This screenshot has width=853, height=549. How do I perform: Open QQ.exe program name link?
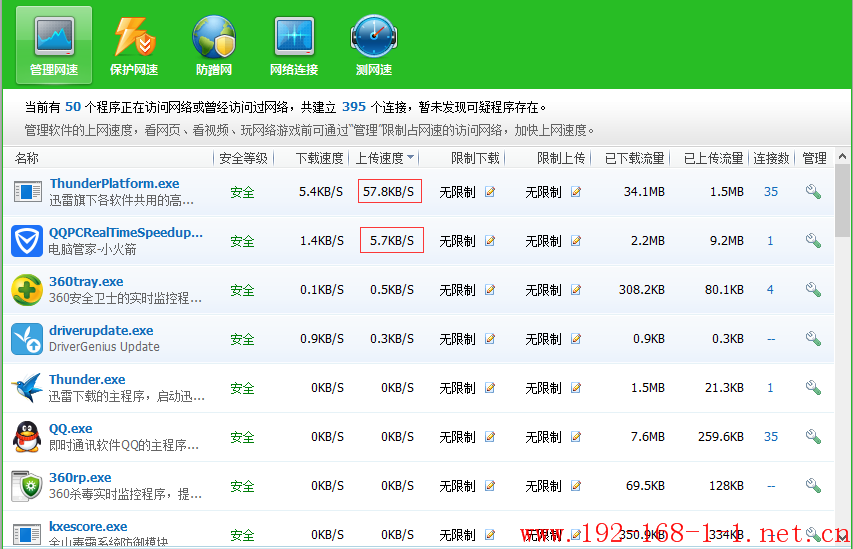coord(71,428)
